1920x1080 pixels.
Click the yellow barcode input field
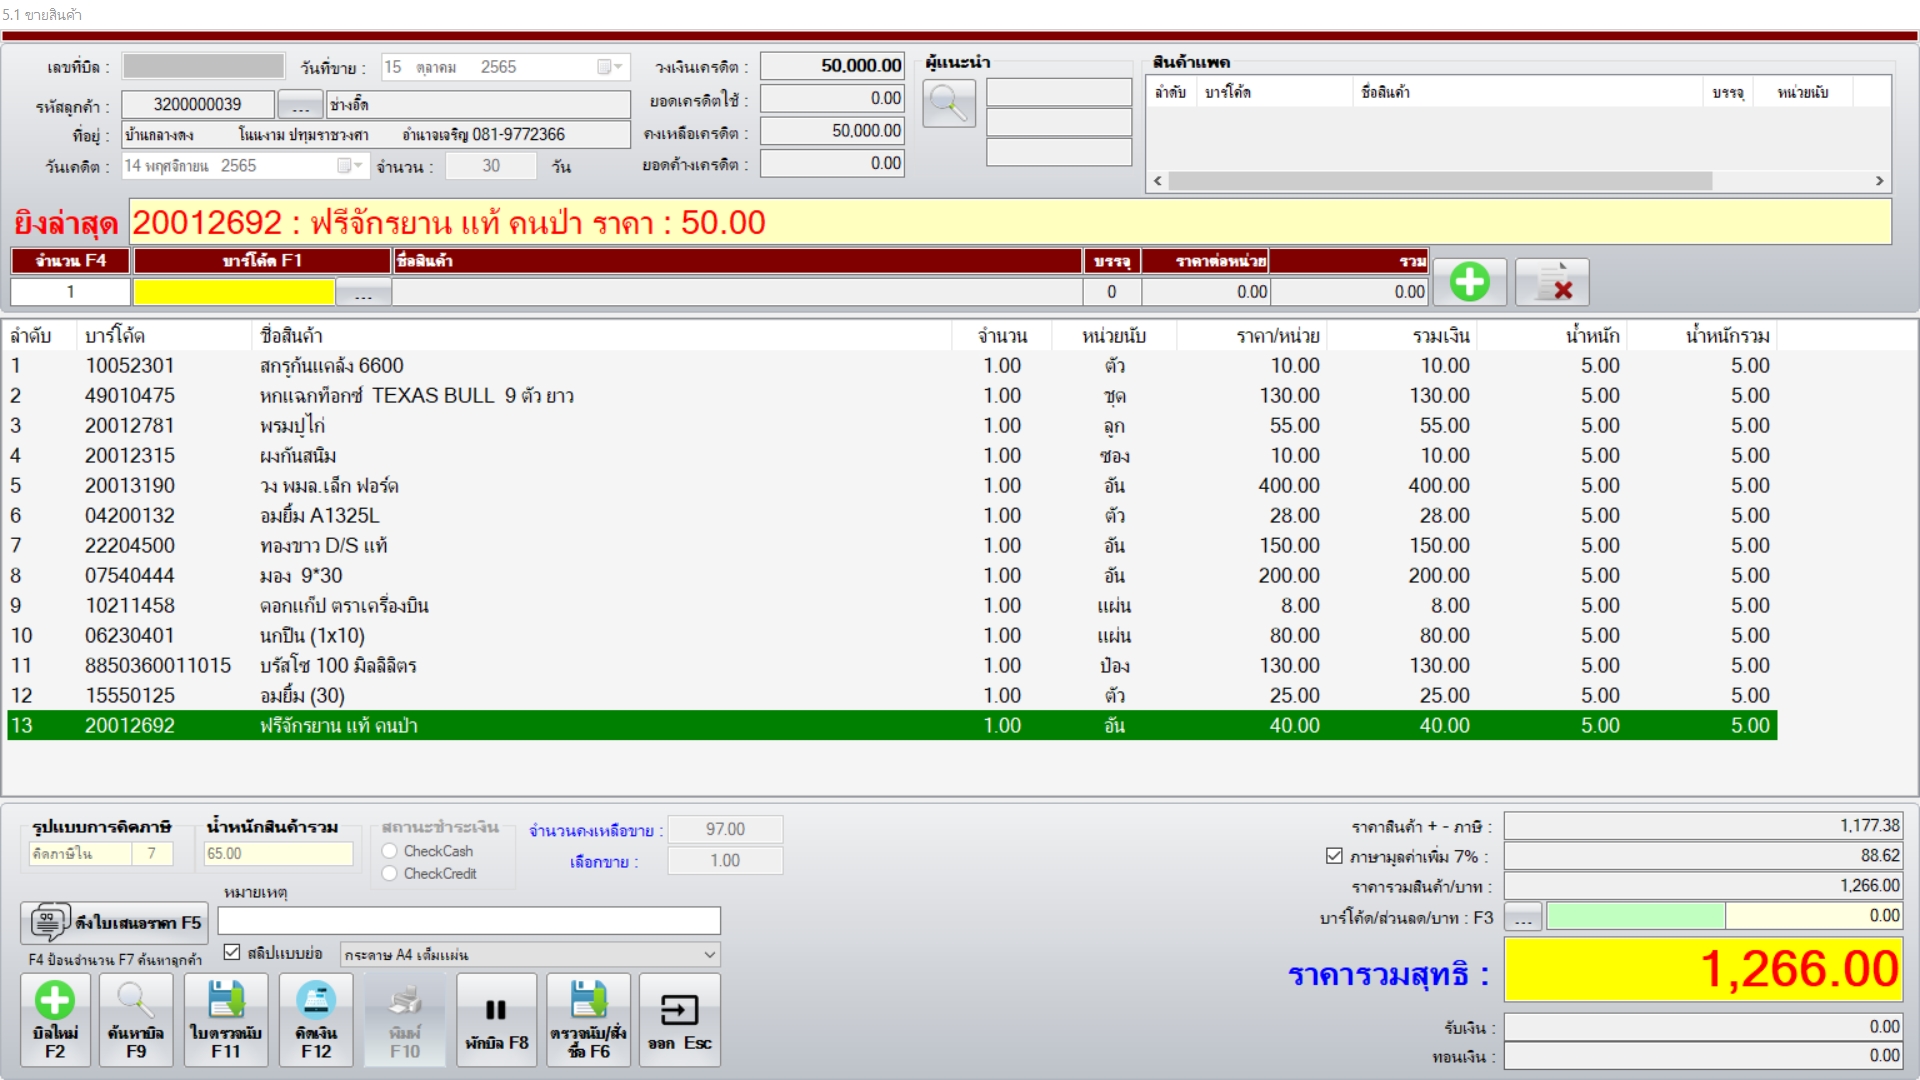tap(234, 292)
